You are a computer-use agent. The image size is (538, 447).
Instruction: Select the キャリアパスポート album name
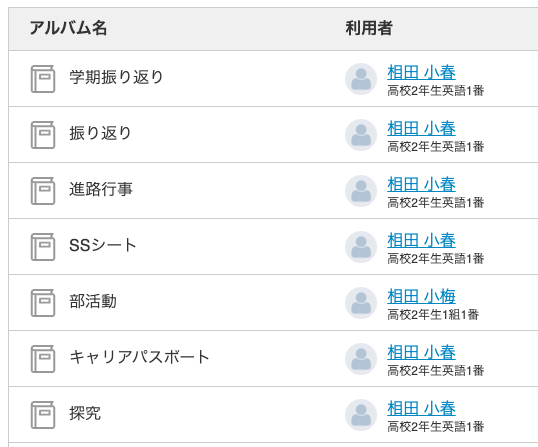[x=139, y=357]
